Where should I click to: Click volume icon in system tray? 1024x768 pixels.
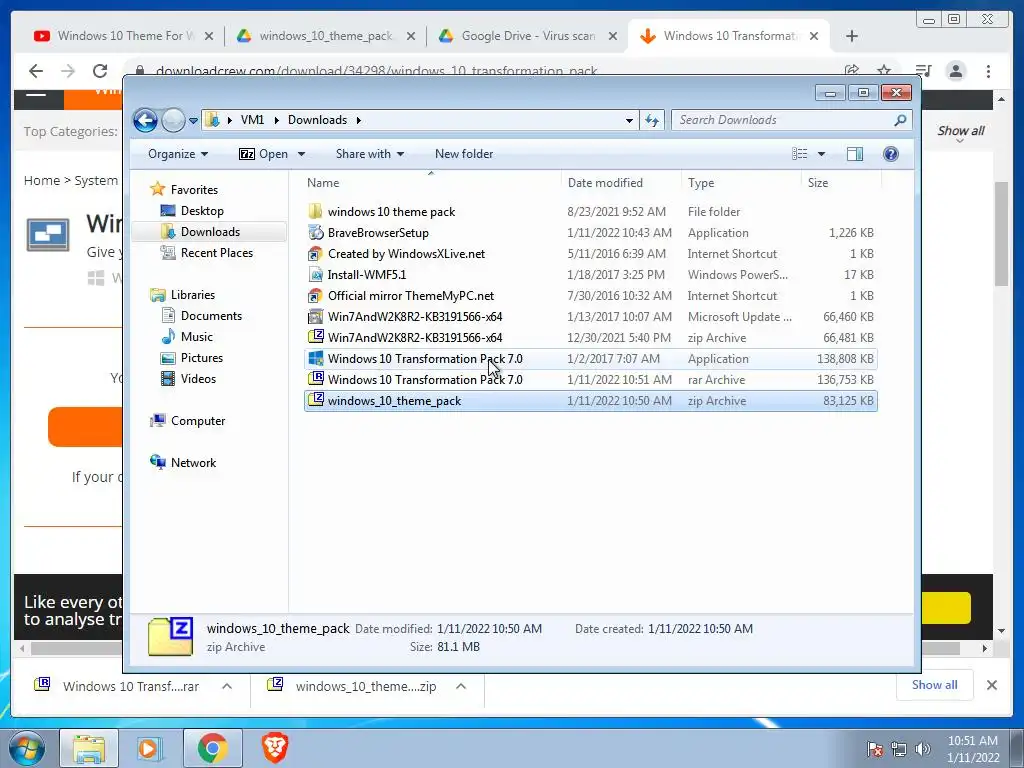coord(923,749)
